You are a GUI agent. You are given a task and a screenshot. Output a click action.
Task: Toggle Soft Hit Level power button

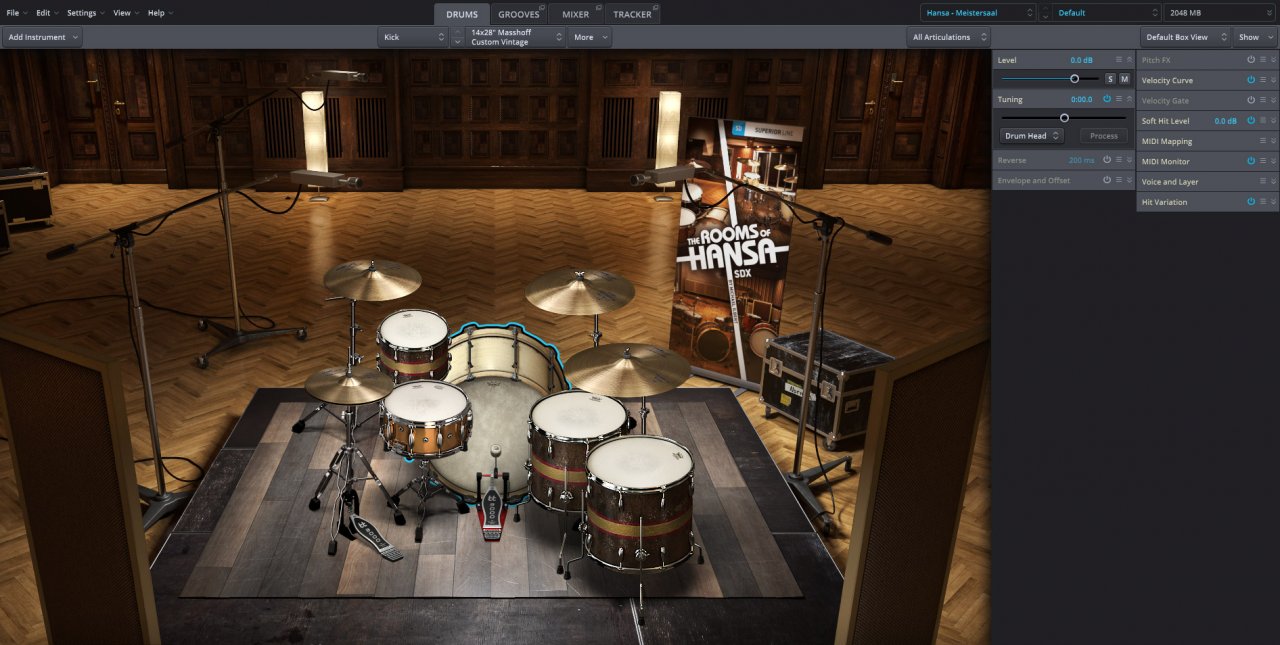coord(1251,121)
